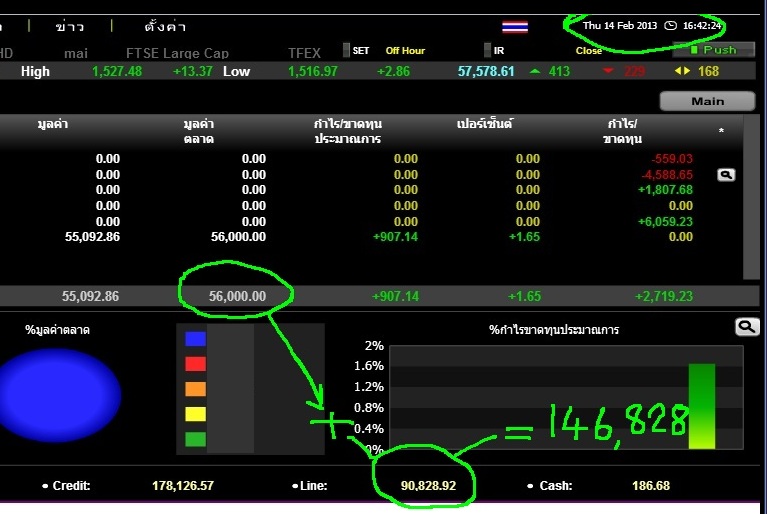The height and width of the screenshot is (514, 767).
Task: Click the asterisk column header
Action: (721, 131)
